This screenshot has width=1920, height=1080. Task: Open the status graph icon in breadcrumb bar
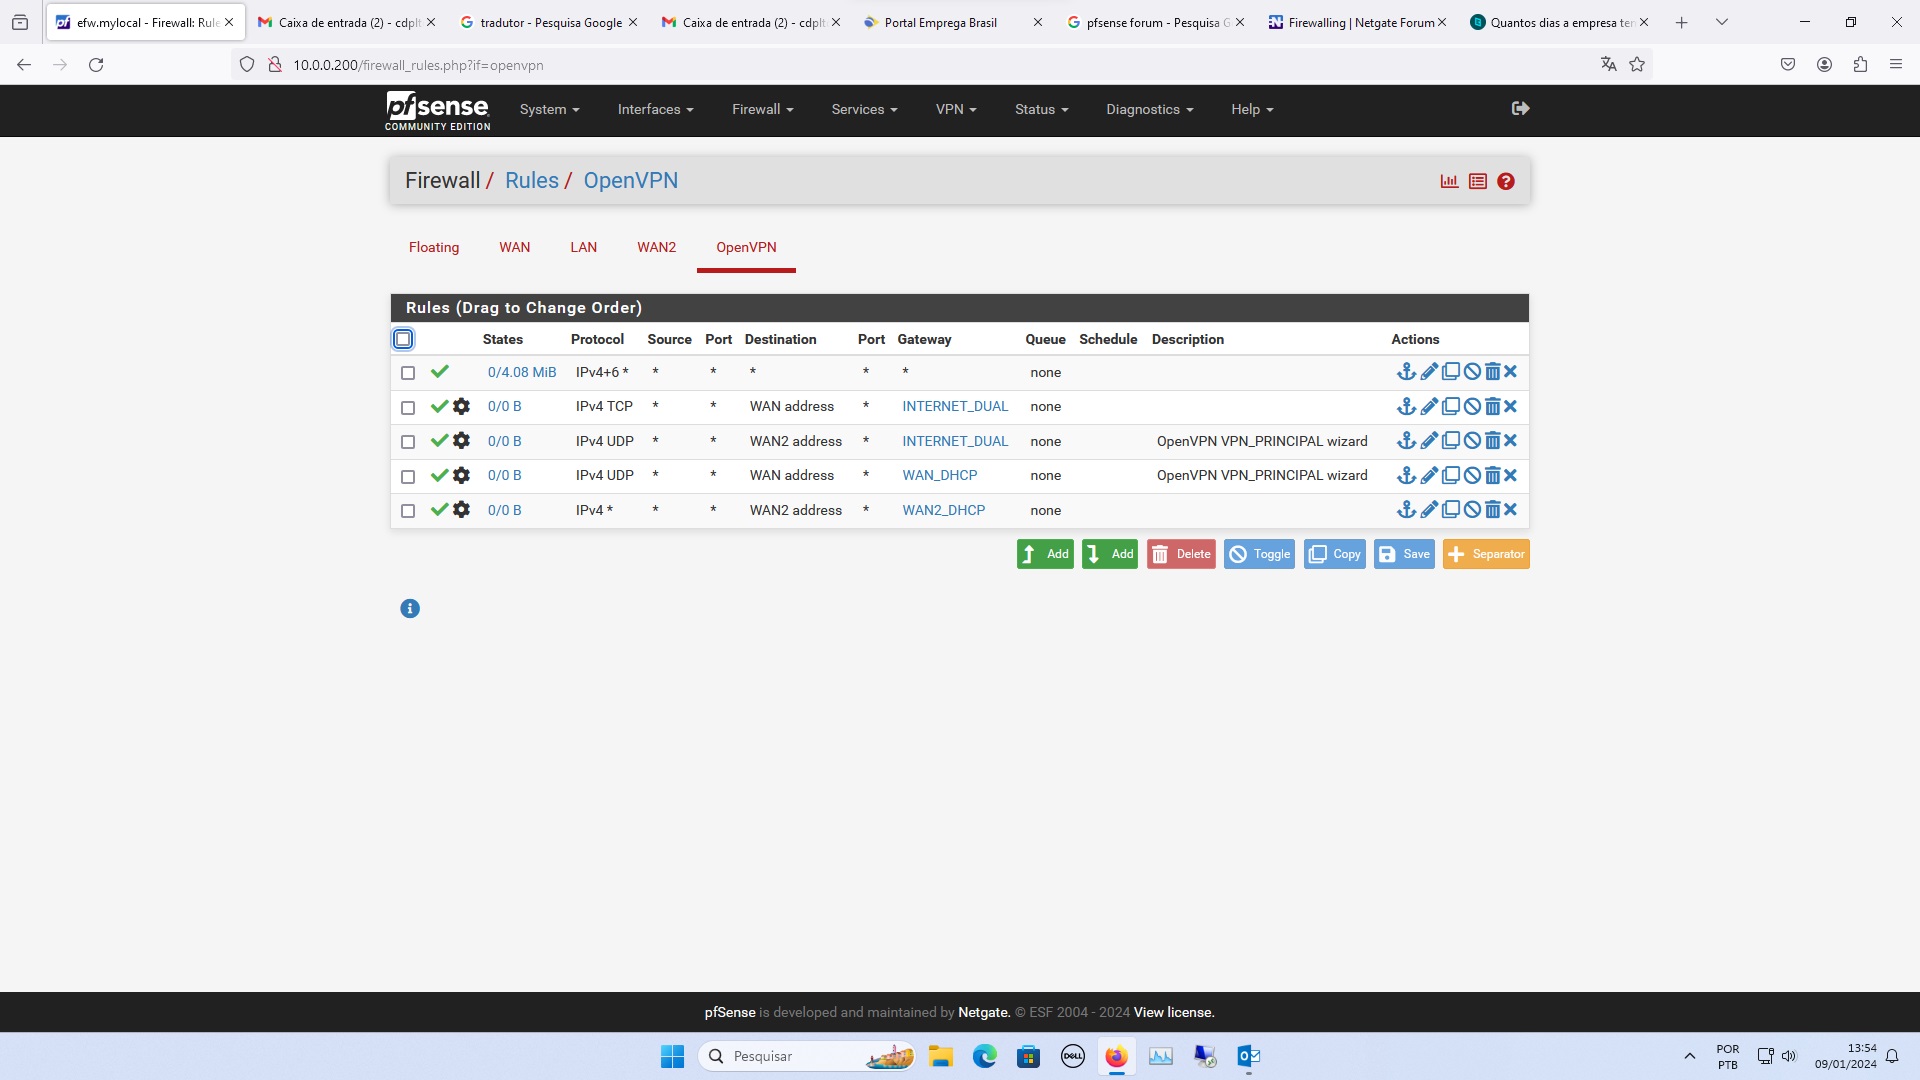[1449, 181]
